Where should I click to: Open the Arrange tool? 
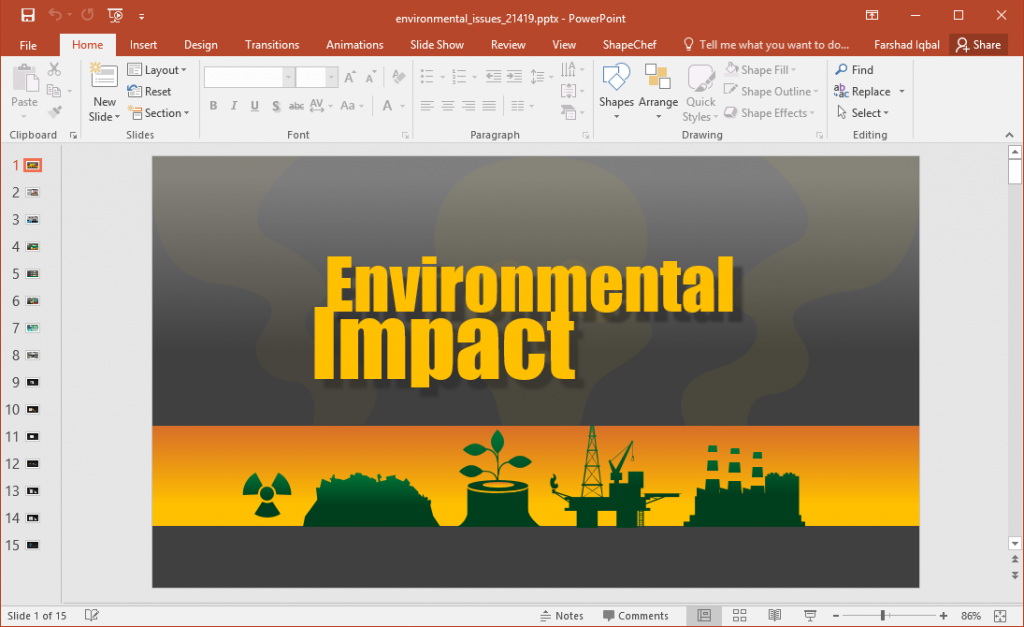659,91
